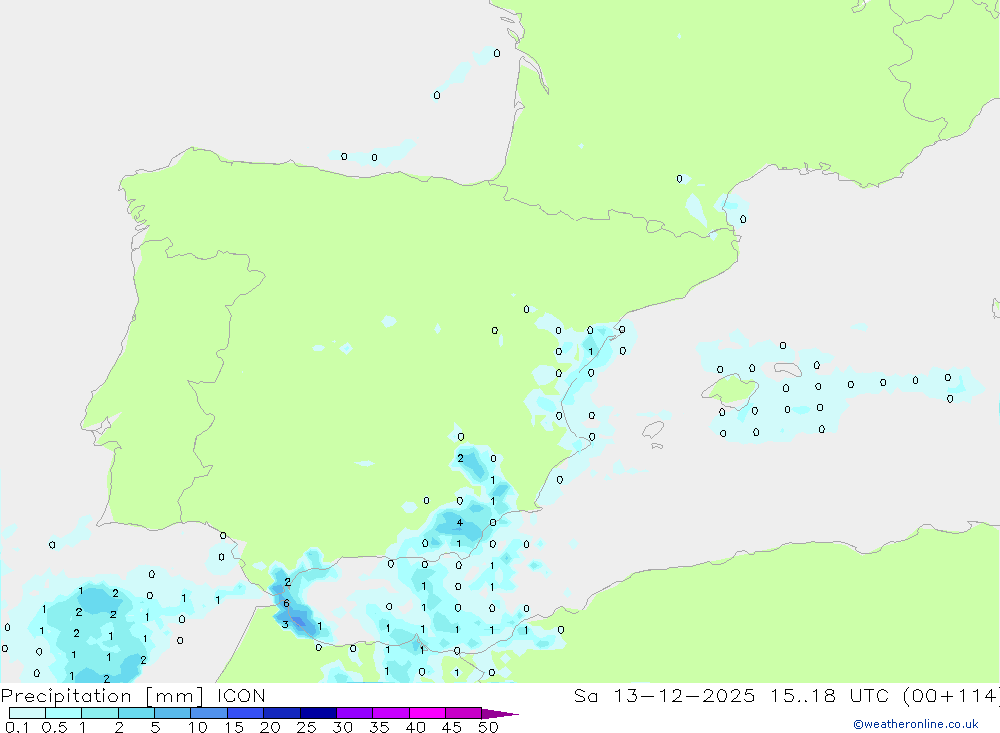Image resolution: width=1000 pixels, height=733 pixels.
Task: Click the '25' legend scale label
Action: [306, 727]
